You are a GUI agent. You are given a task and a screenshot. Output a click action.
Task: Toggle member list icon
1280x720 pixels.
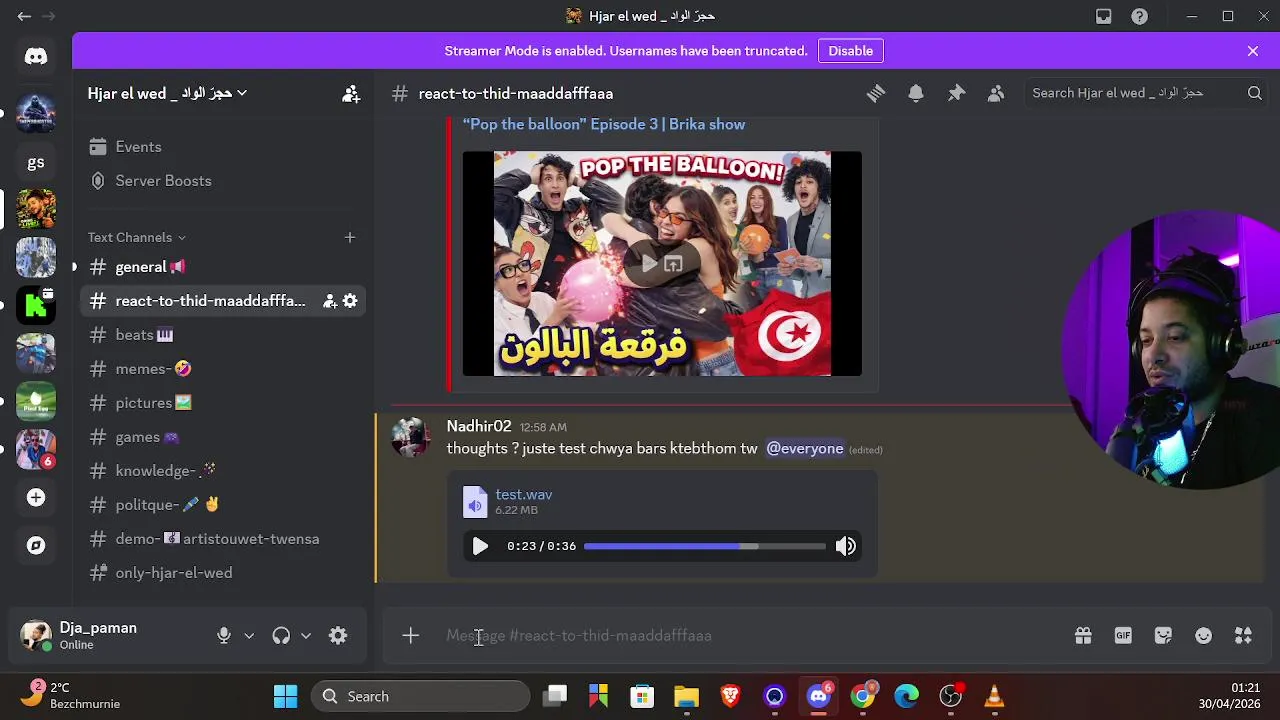tap(996, 93)
